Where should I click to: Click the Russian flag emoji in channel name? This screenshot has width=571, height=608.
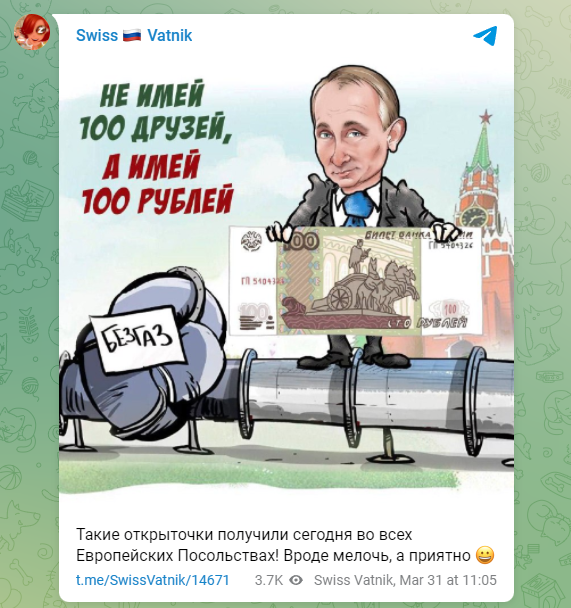[132, 36]
